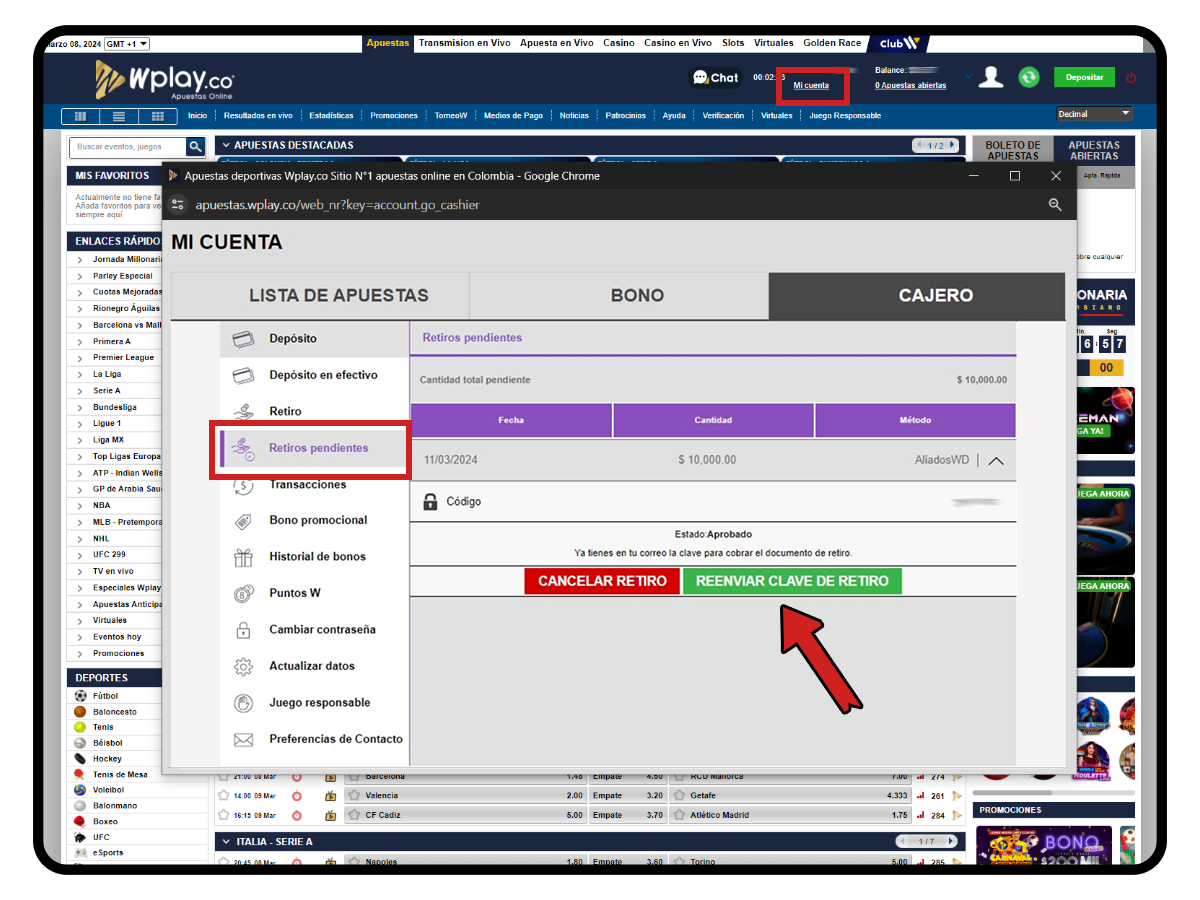The width and height of the screenshot is (1200, 900).
Task: Open the Chat support icon
Action: point(715,78)
